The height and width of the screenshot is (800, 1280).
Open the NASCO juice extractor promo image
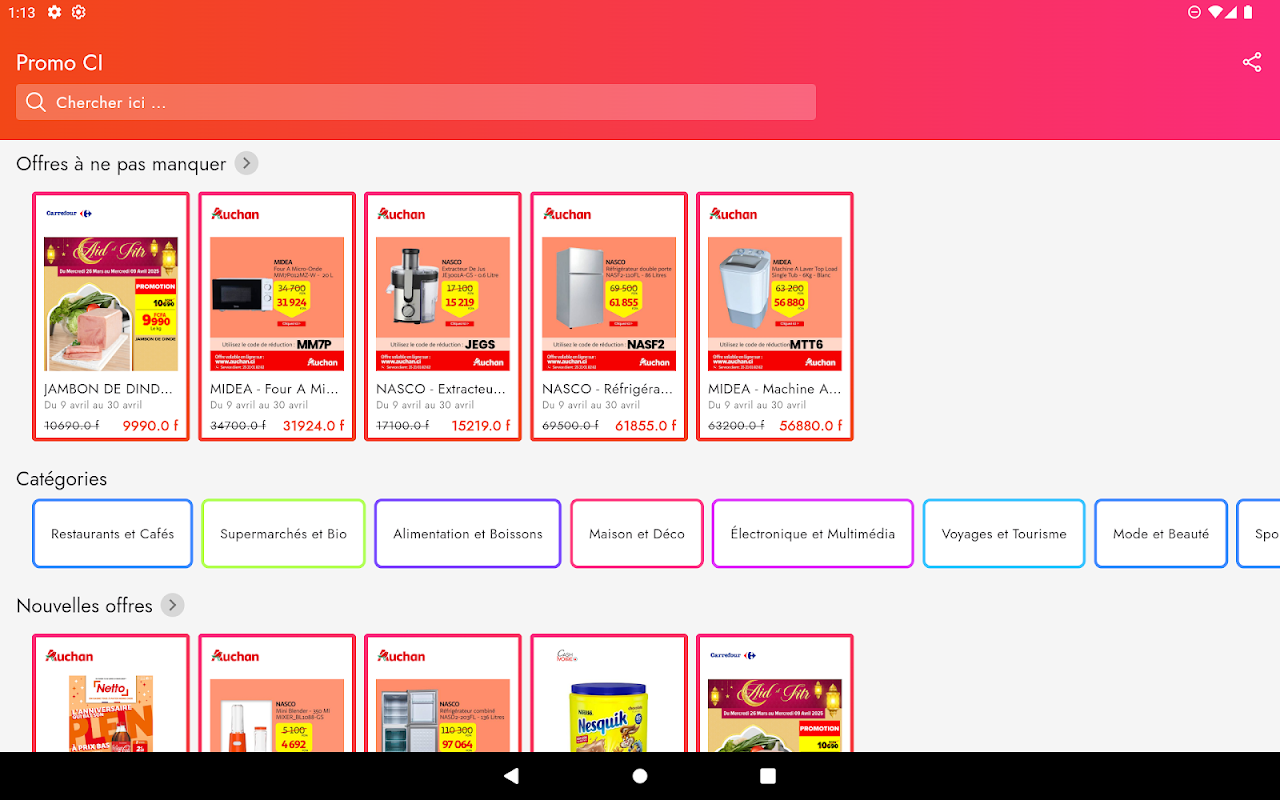[x=443, y=304]
